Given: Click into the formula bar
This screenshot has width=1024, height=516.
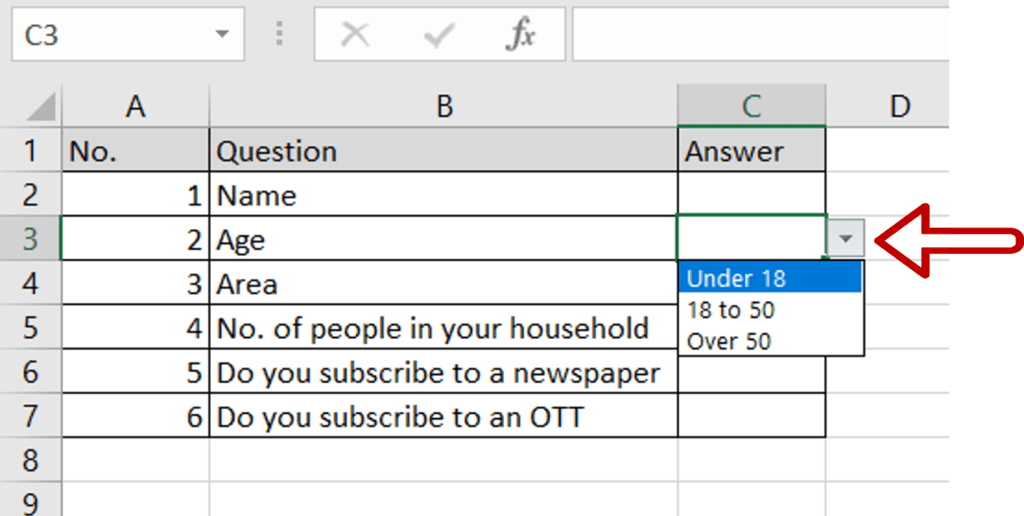Looking at the screenshot, I should (760, 34).
